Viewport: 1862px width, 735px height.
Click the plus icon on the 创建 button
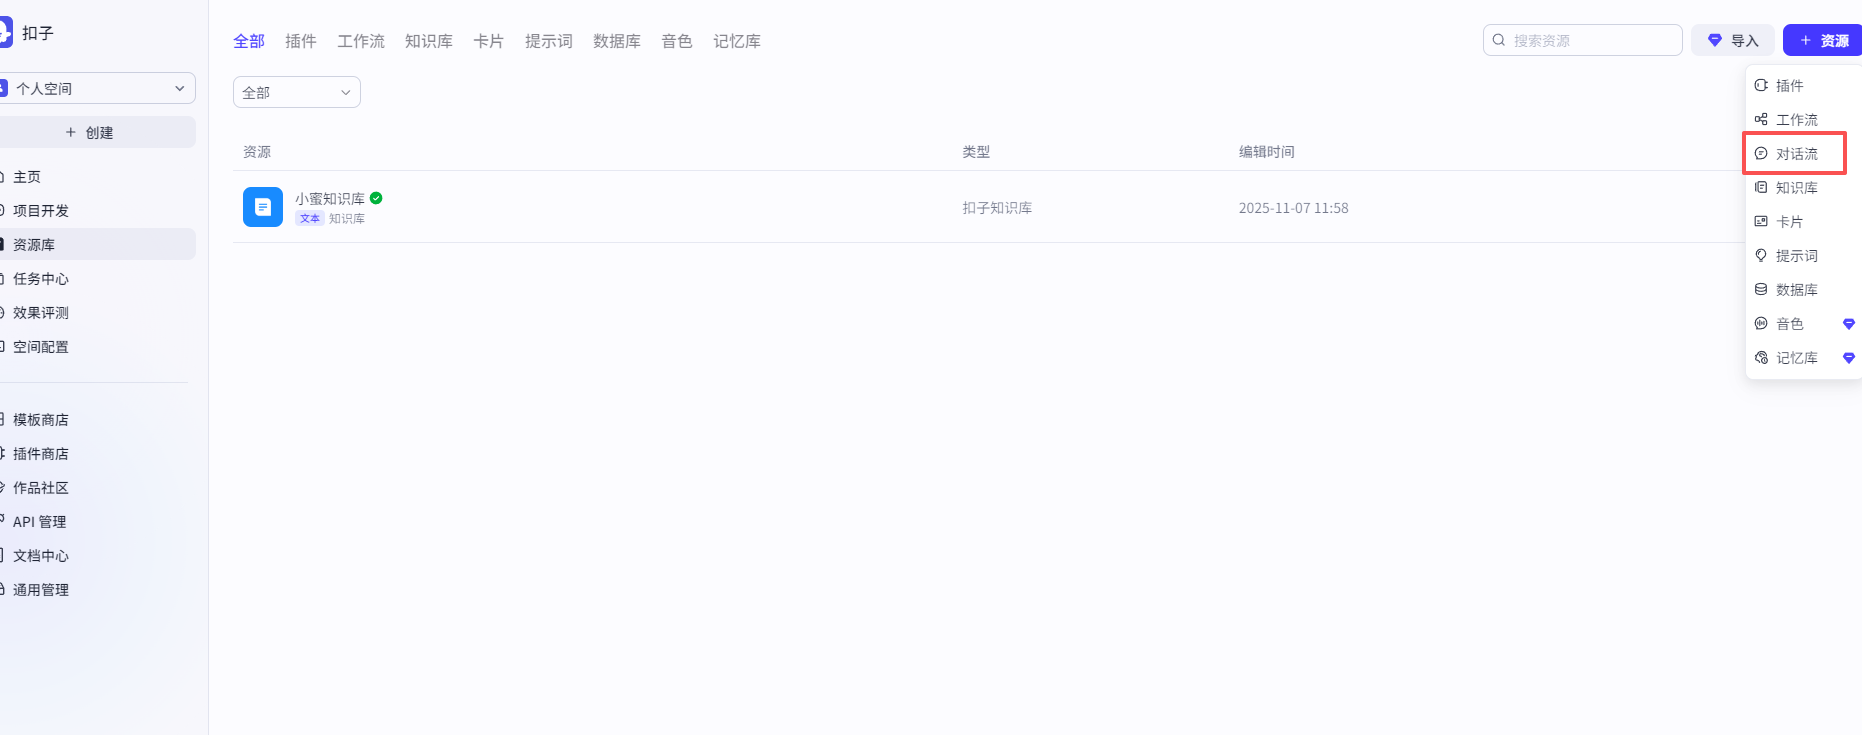[x=71, y=132]
